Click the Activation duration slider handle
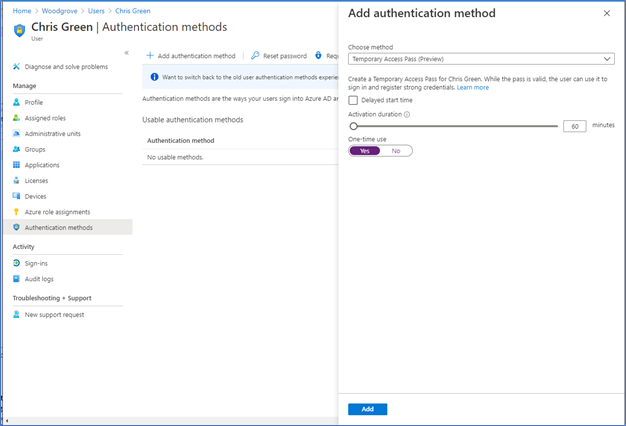Viewport: 626px width, 426px height. 353,126
